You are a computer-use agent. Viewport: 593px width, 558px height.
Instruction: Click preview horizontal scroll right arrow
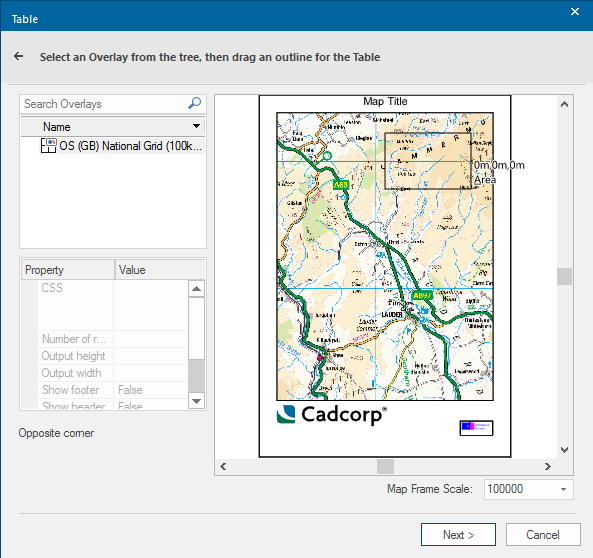pos(548,466)
